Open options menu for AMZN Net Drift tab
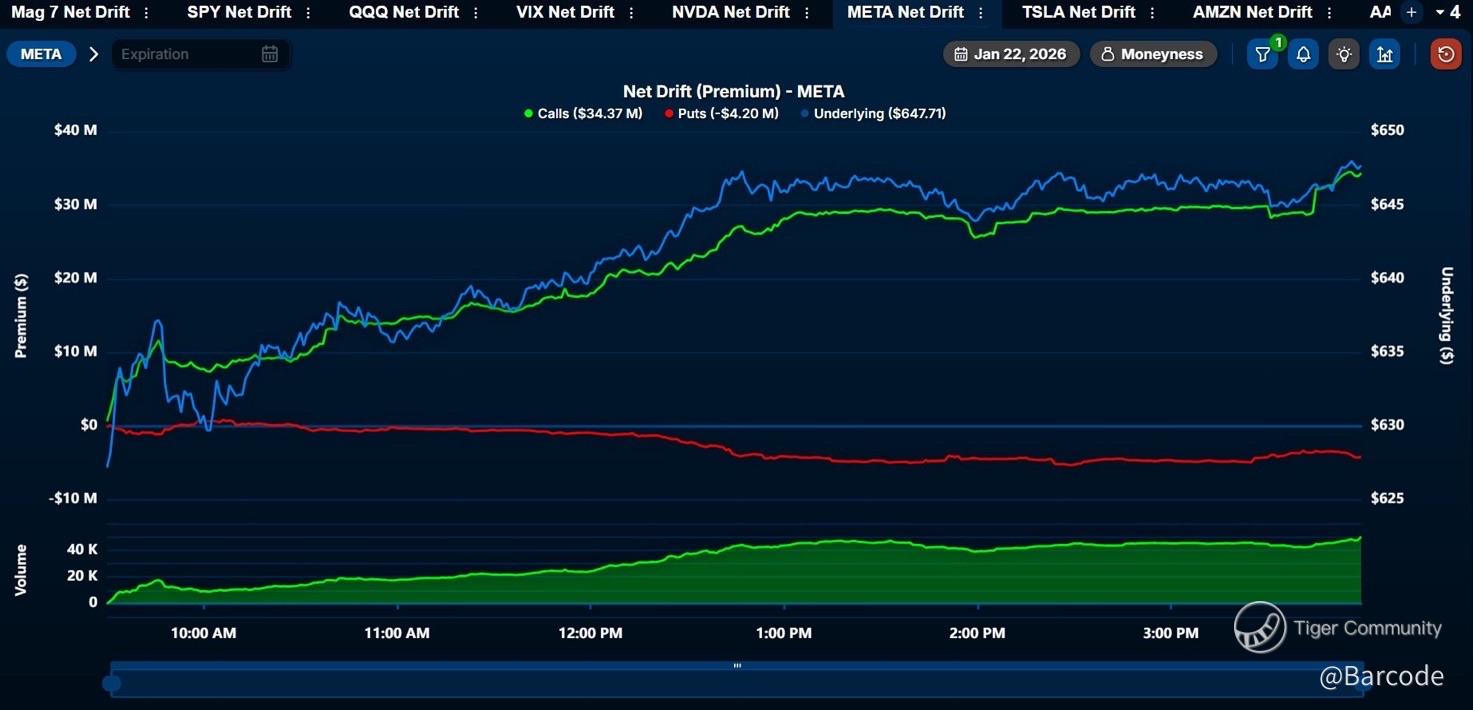Viewport: 1473px width, 710px height. (1329, 13)
